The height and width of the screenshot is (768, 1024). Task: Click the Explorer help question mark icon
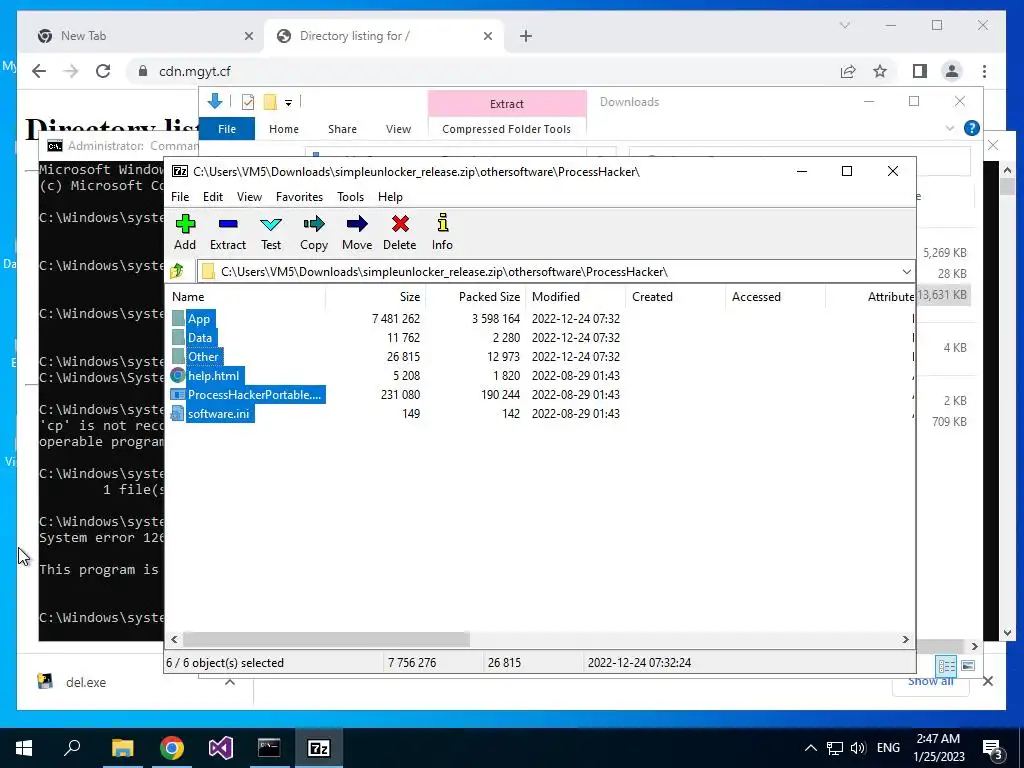[972, 128]
